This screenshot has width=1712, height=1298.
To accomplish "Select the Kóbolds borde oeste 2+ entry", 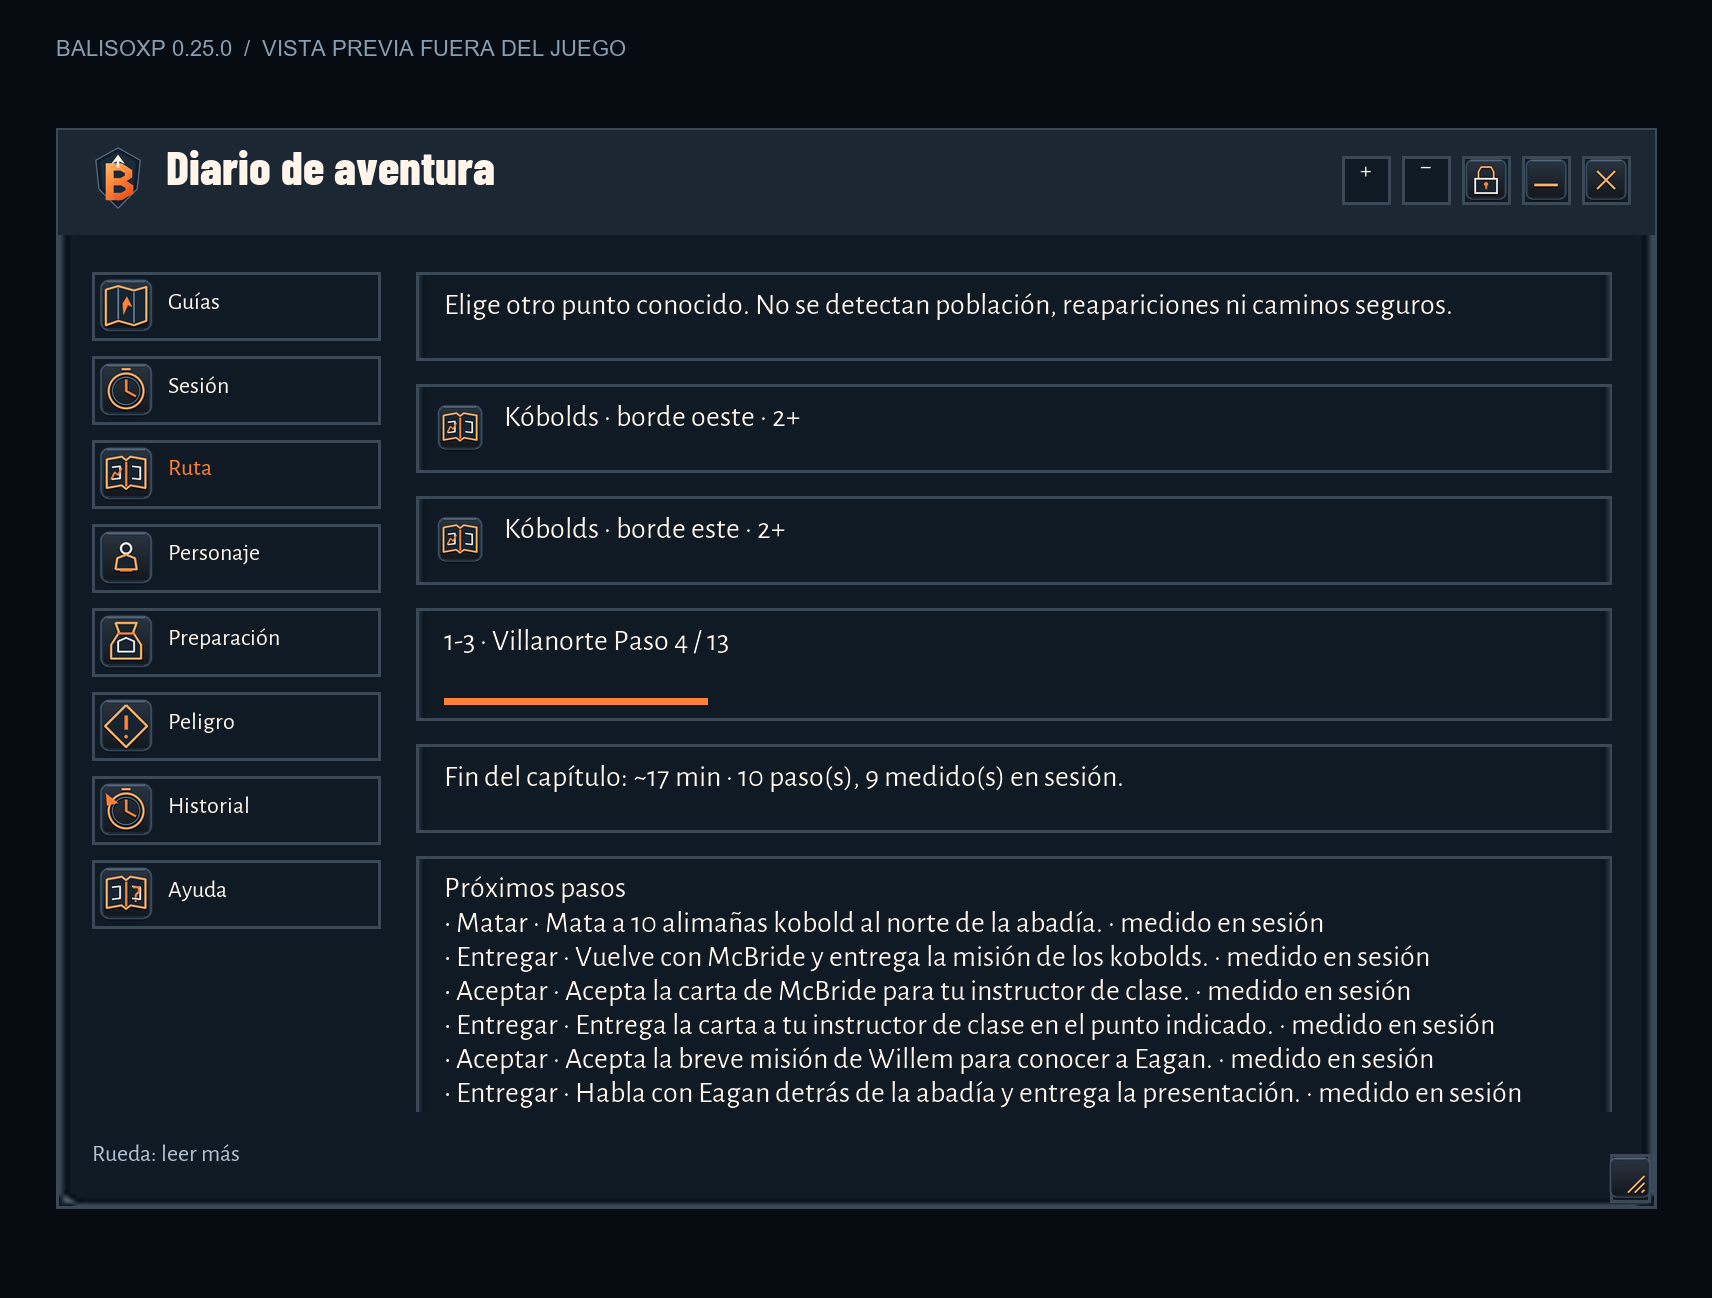I will click(x=1013, y=428).
